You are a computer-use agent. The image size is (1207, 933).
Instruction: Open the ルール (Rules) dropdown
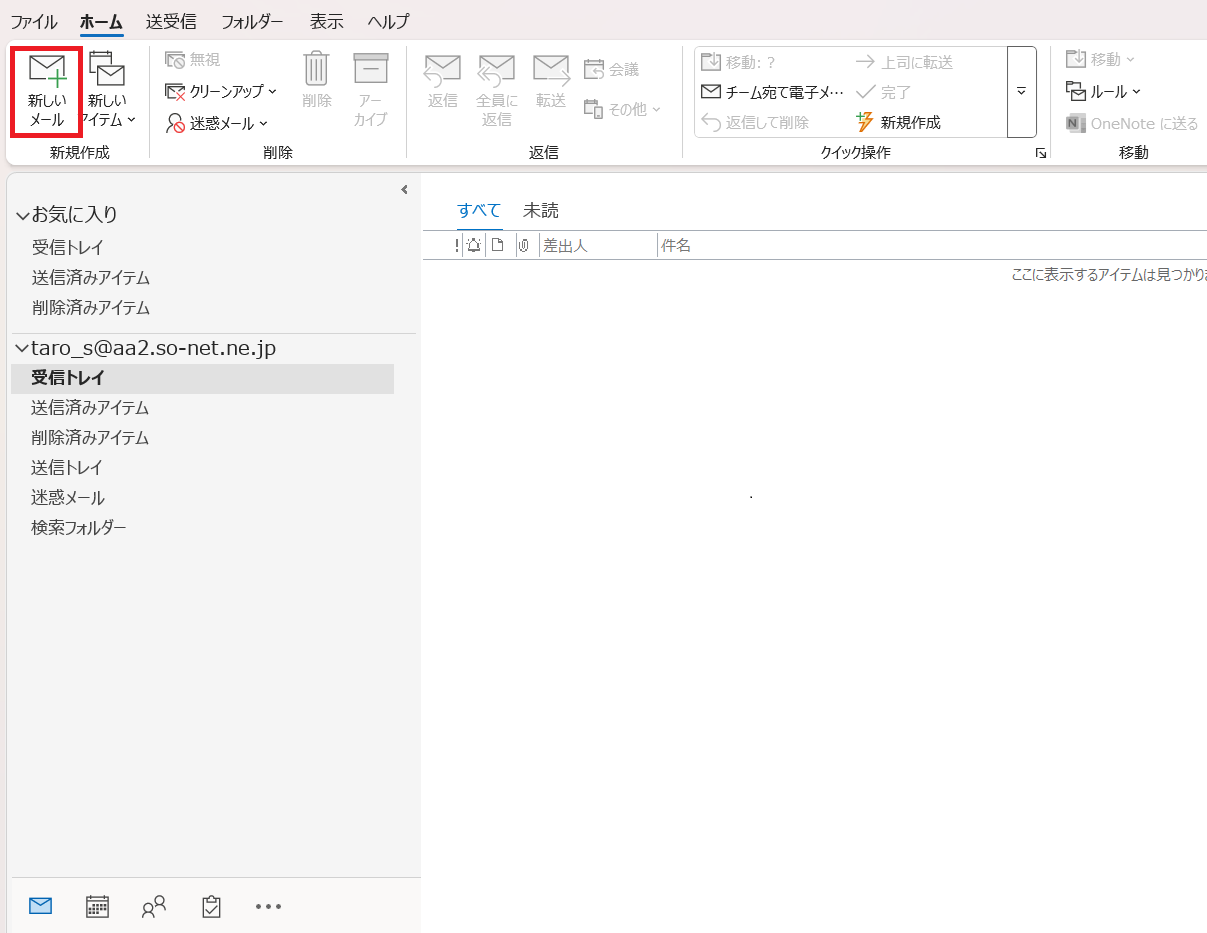[x=1104, y=91]
